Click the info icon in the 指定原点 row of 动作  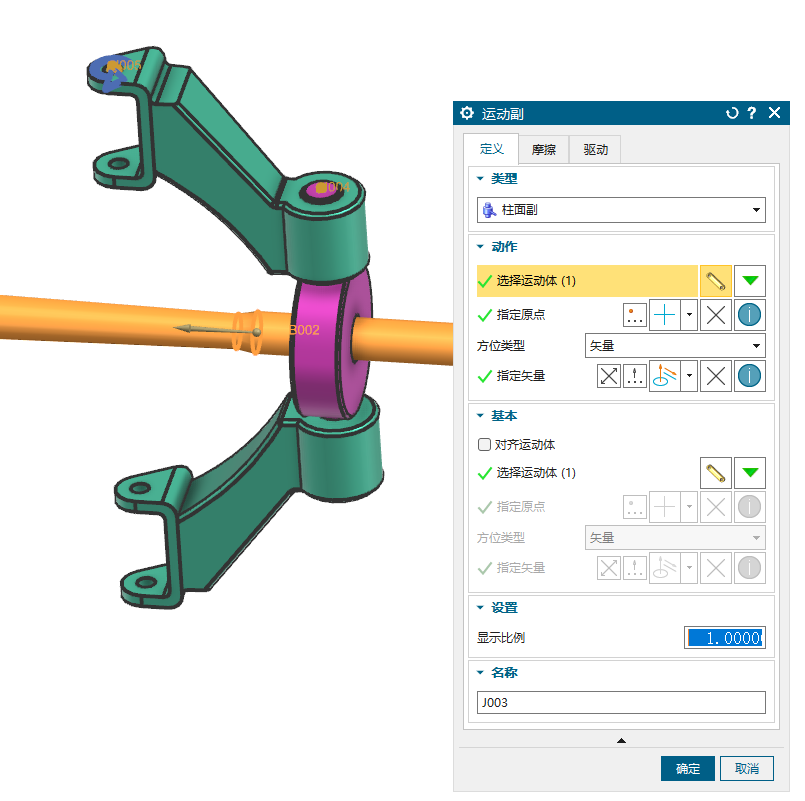749,316
